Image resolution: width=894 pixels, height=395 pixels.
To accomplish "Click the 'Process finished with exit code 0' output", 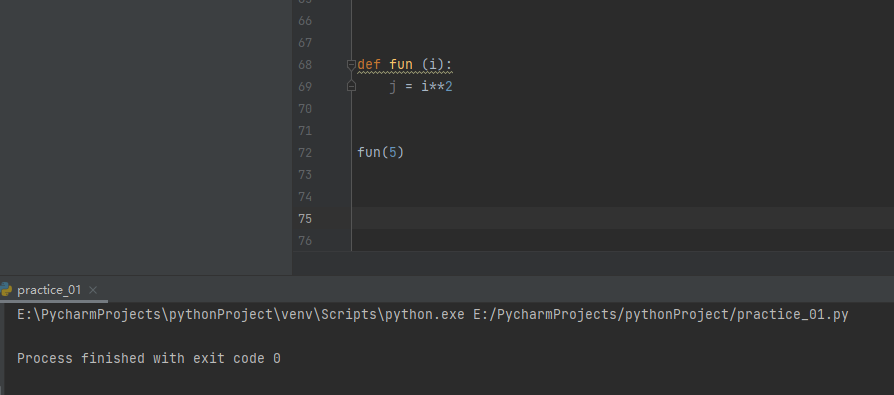I will pos(149,359).
